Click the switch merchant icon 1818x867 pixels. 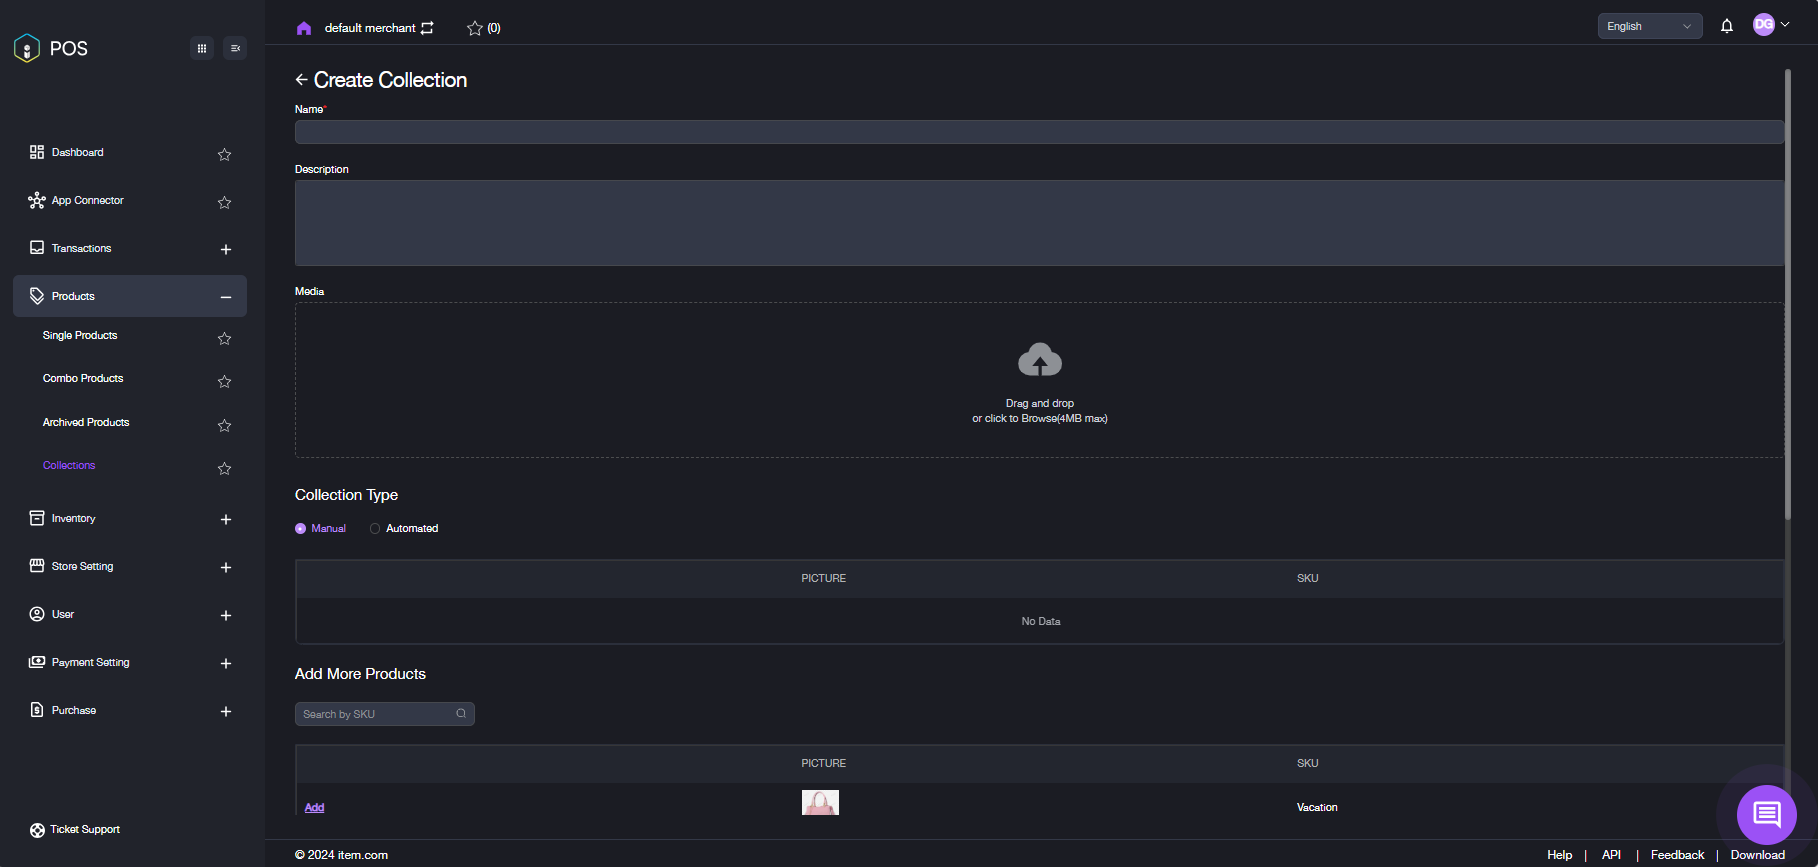tap(427, 28)
